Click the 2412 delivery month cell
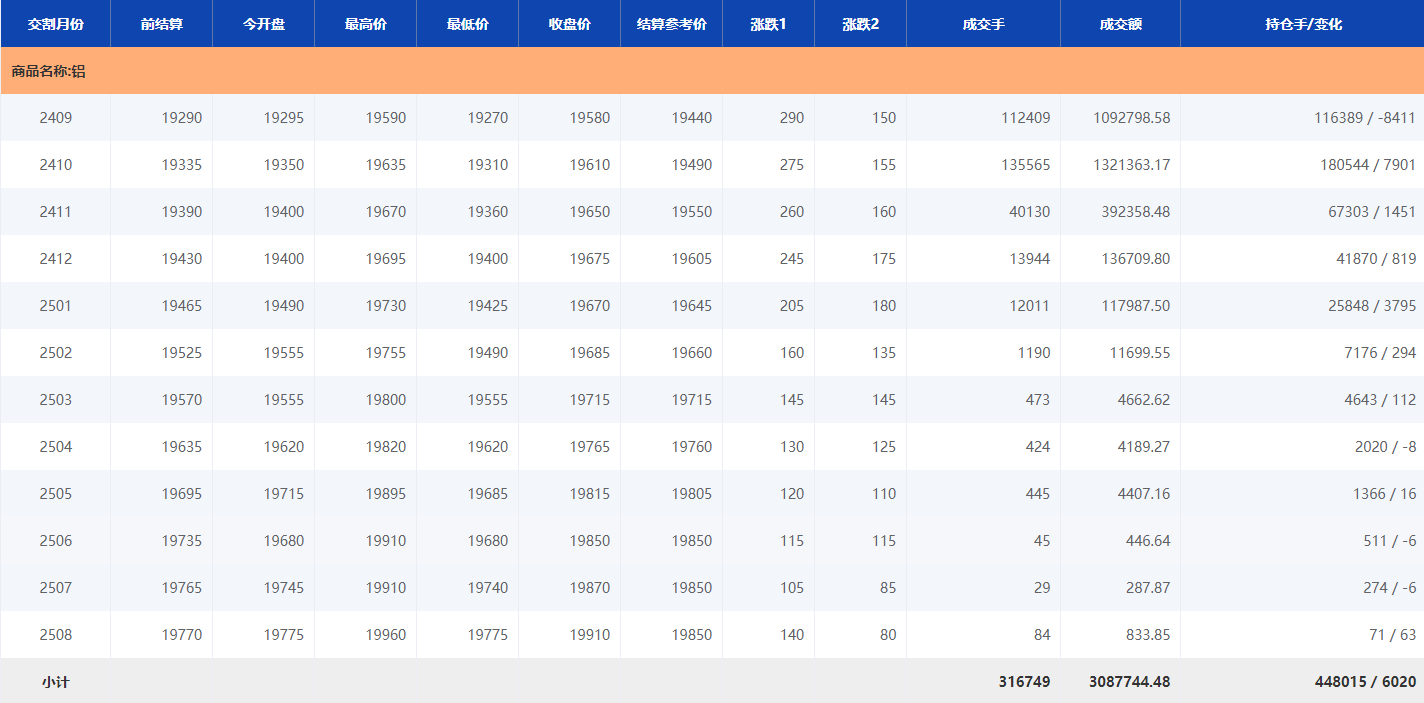Screen dimensions: 1424x703 (x=56, y=259)
